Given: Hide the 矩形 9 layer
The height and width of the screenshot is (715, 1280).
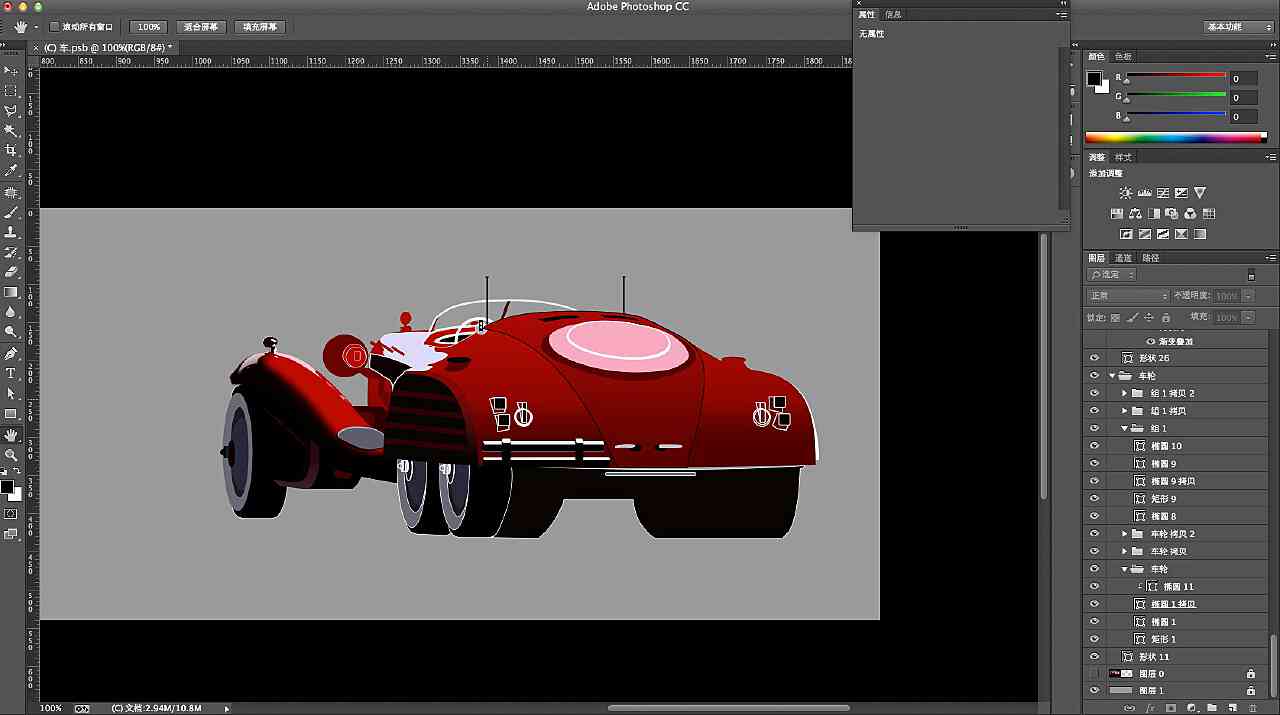Looking at the screenshot, I should 1094,498.
